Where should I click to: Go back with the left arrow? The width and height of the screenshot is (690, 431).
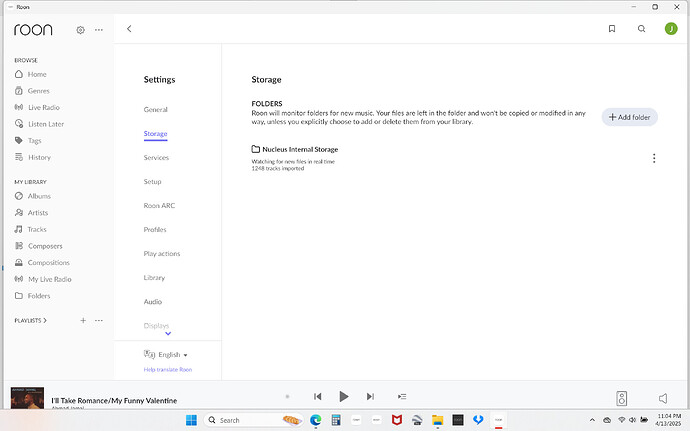click(129, 29)
